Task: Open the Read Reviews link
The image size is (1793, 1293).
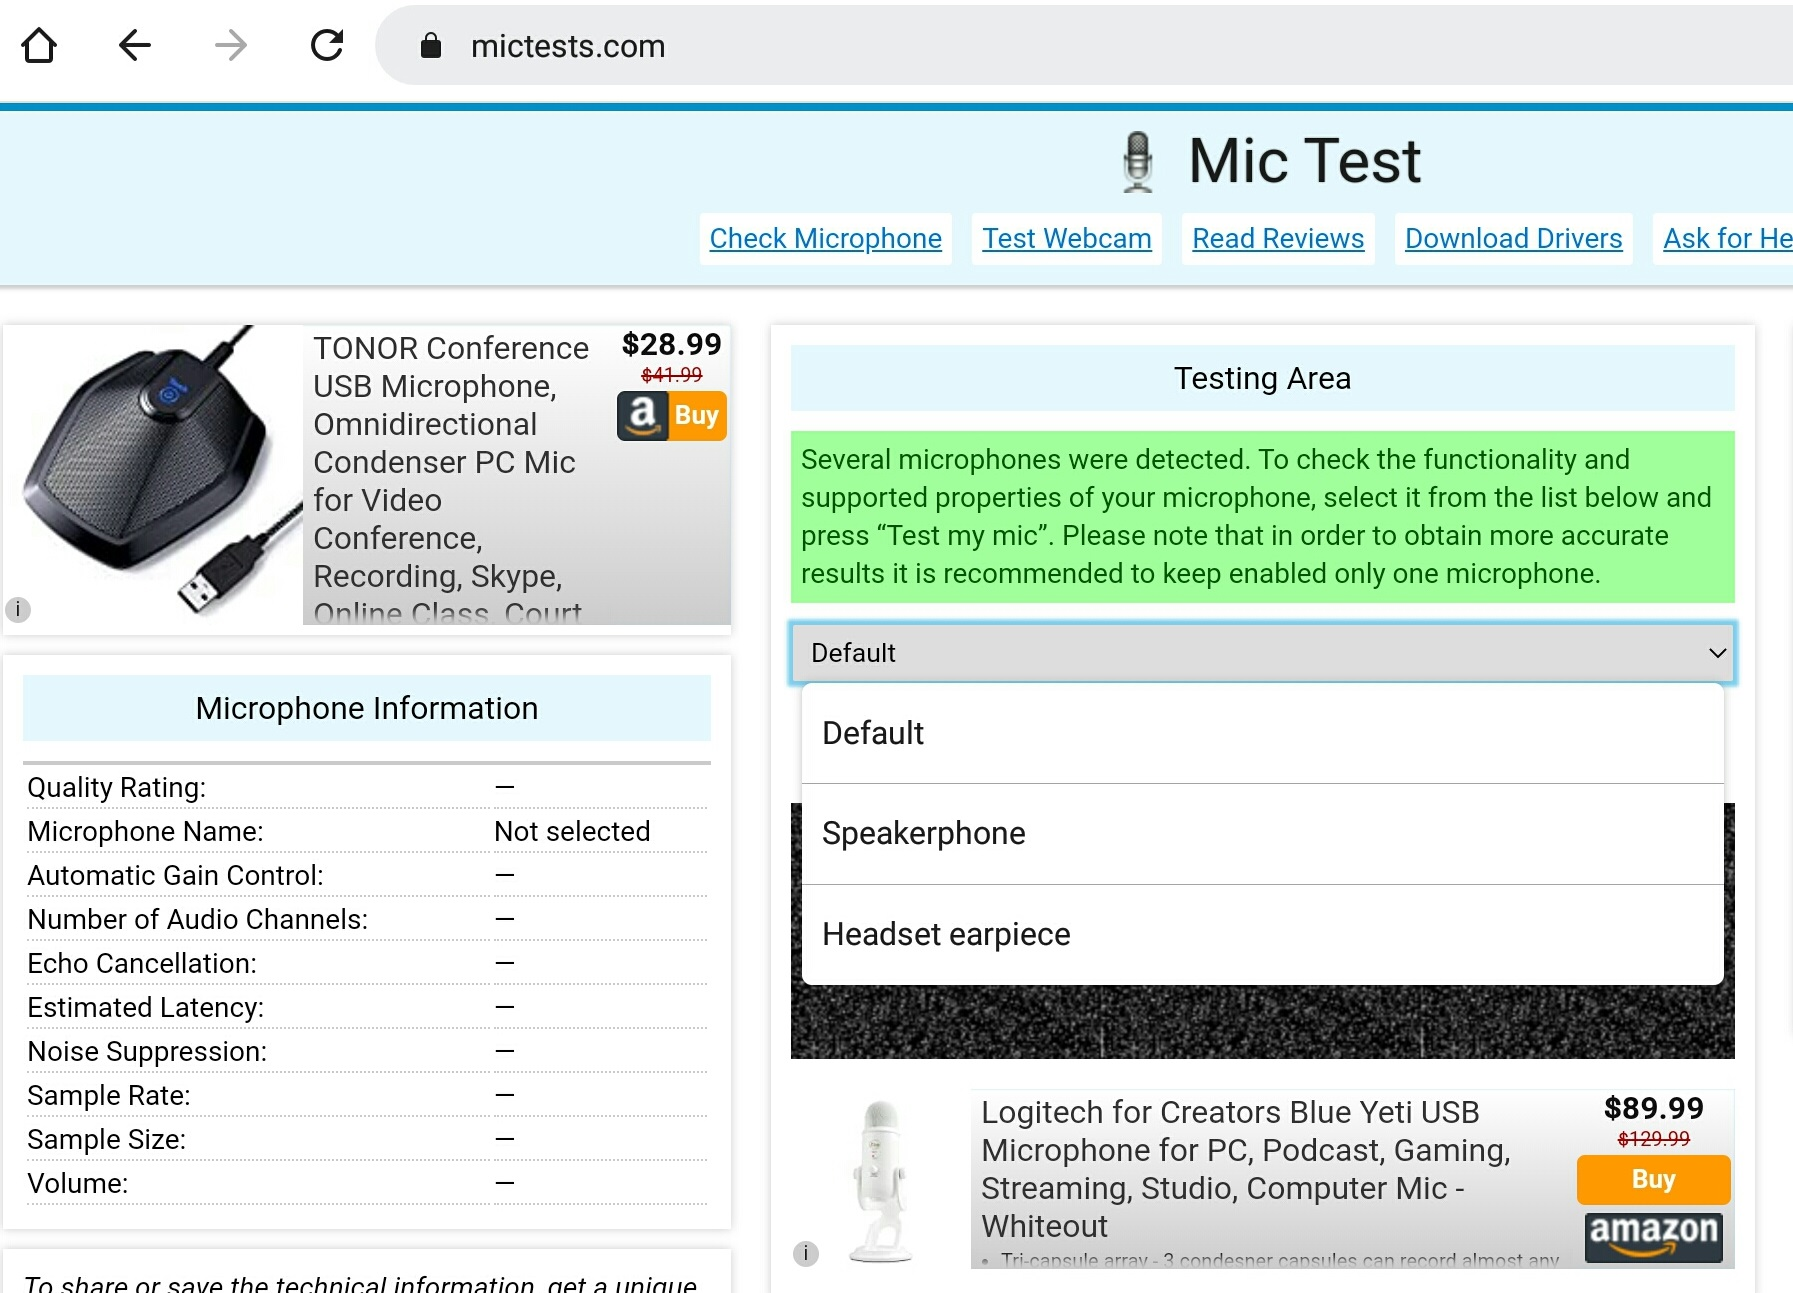Action: (1278, 239)
